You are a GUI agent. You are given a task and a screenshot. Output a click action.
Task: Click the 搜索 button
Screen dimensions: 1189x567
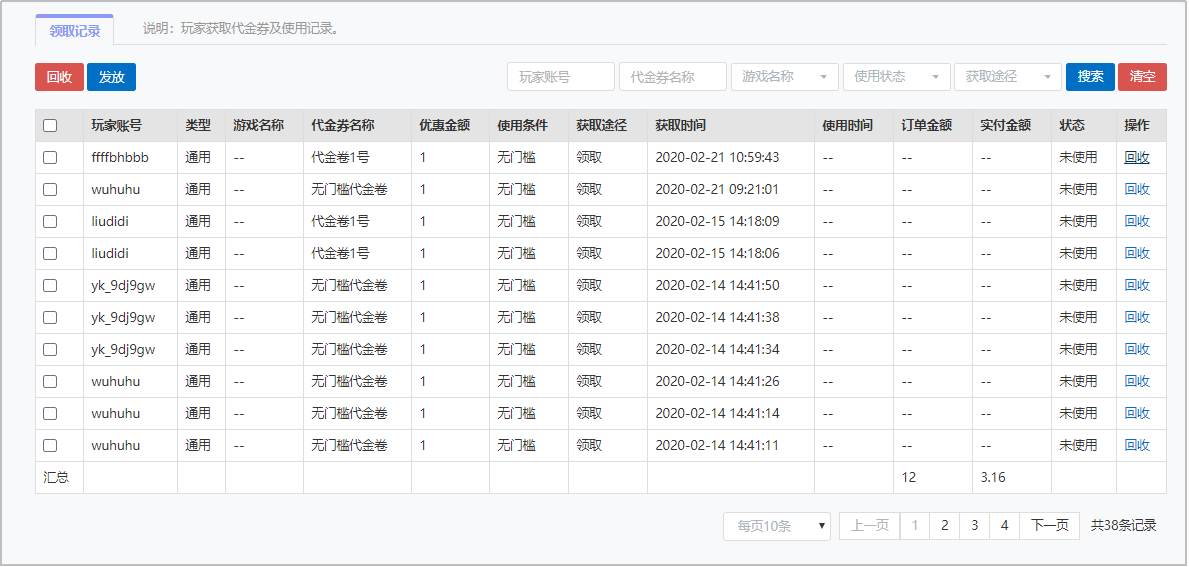[x=1090, y=77]
